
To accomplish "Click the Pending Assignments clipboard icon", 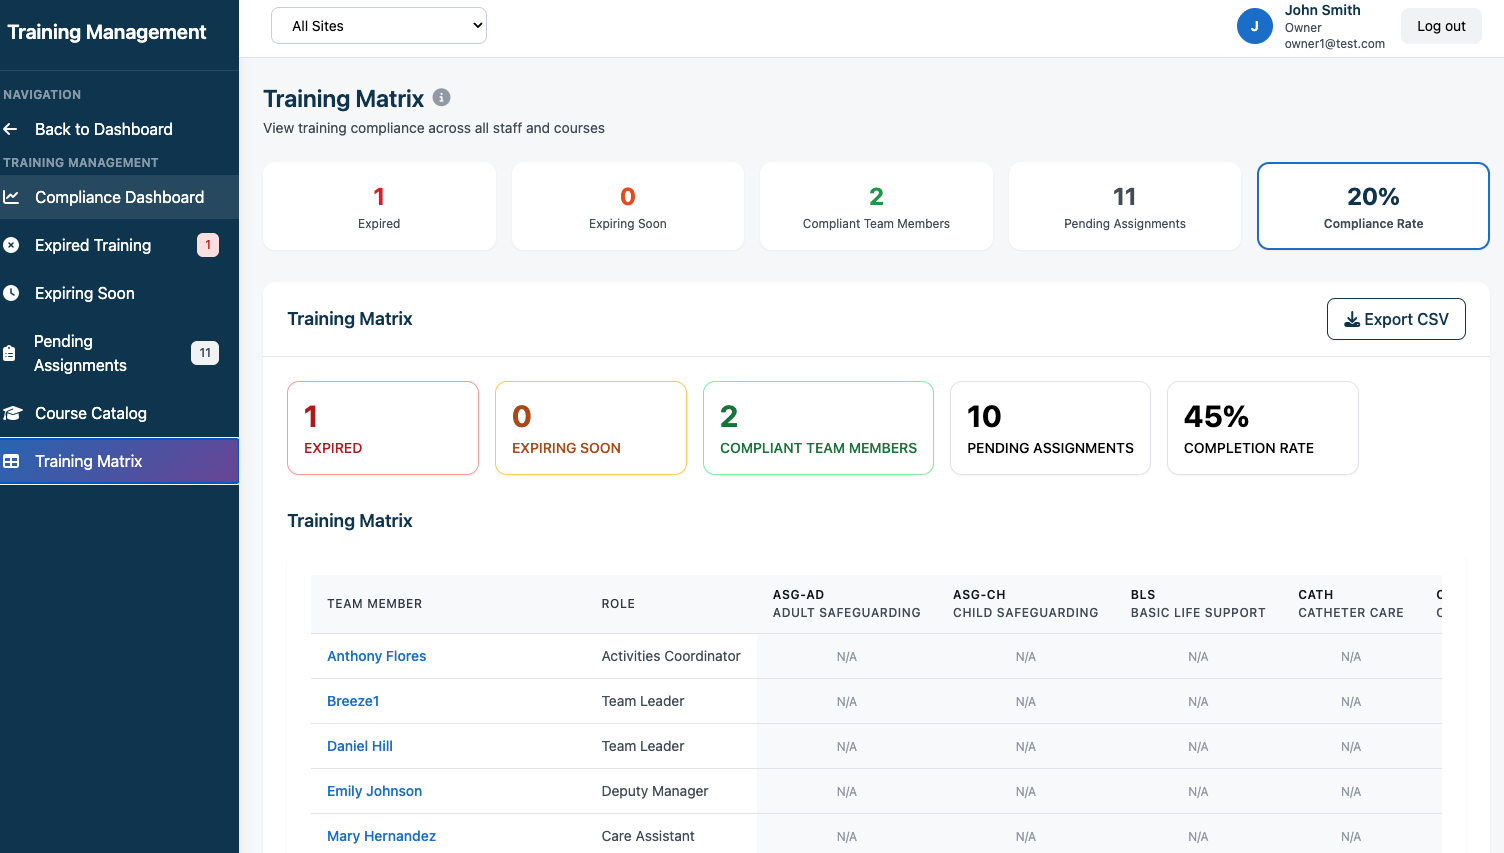I will 10,353.
